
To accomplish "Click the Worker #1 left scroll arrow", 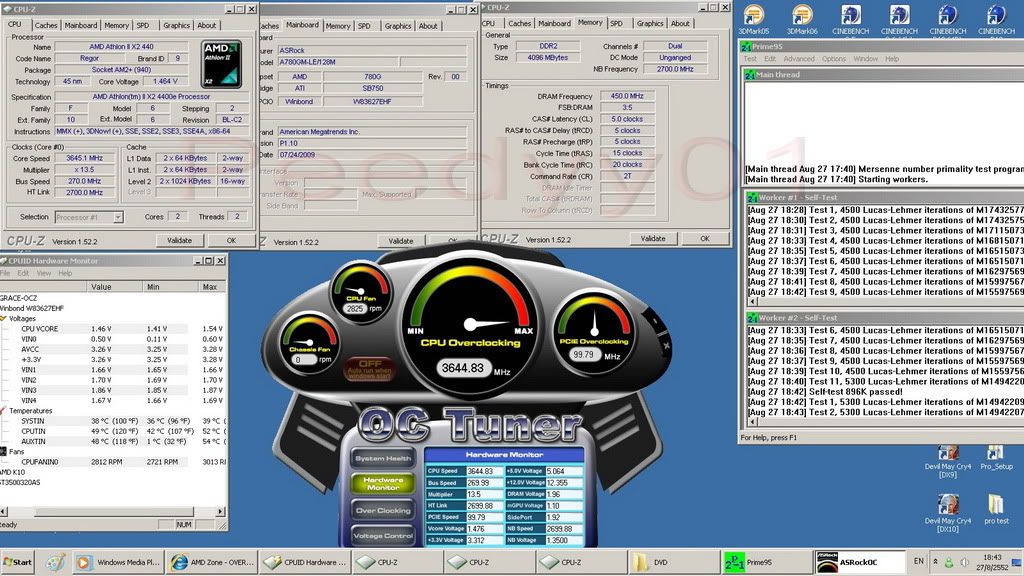I will pos(752,302).
